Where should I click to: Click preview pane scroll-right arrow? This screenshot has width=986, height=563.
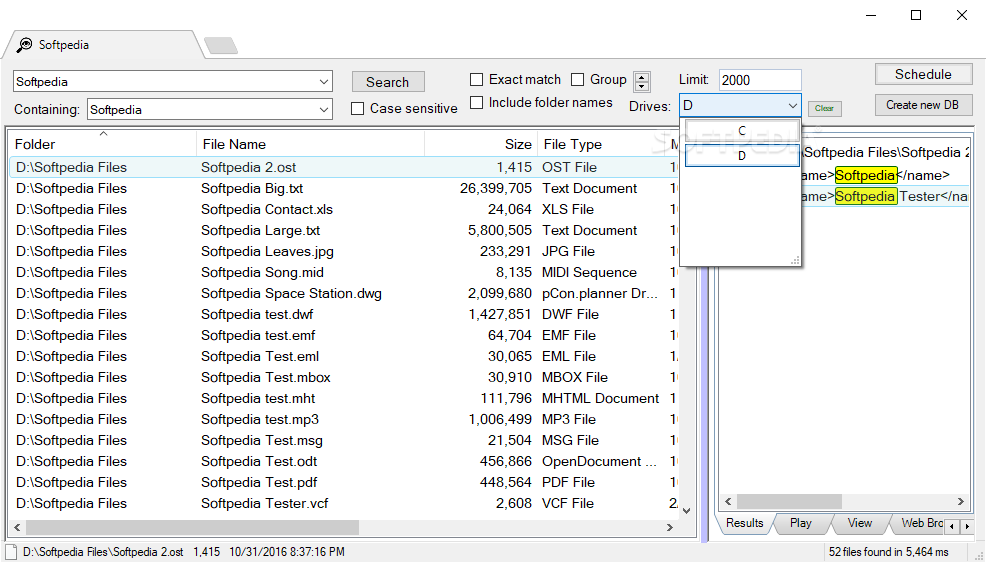[x=961, y=501]
